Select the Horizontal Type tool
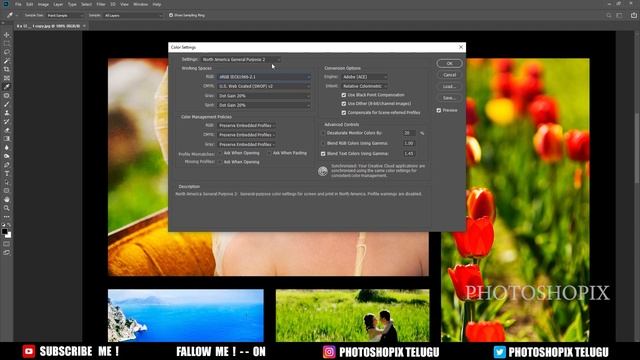 point(7,173)
